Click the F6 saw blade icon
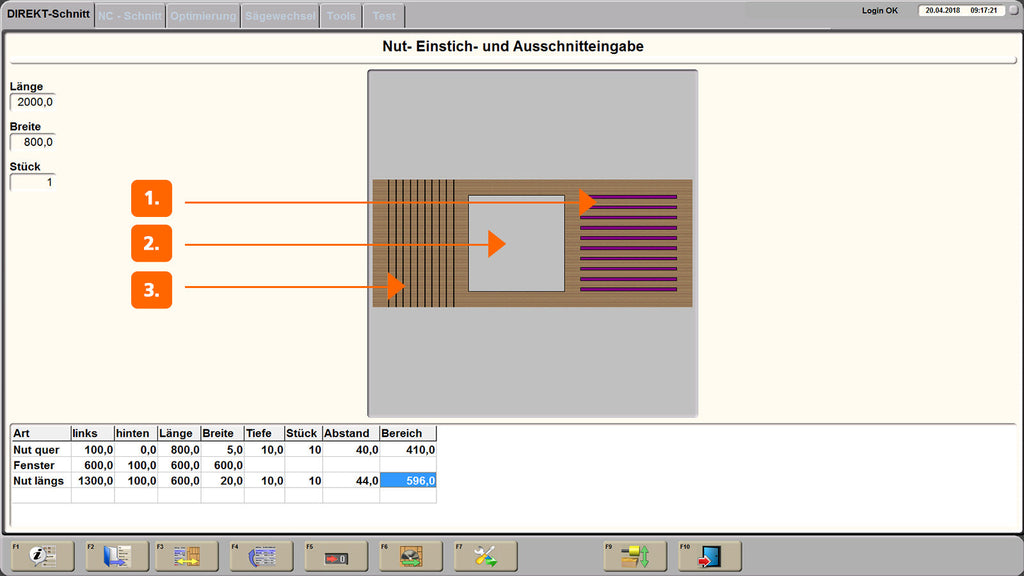 point(411,556)
